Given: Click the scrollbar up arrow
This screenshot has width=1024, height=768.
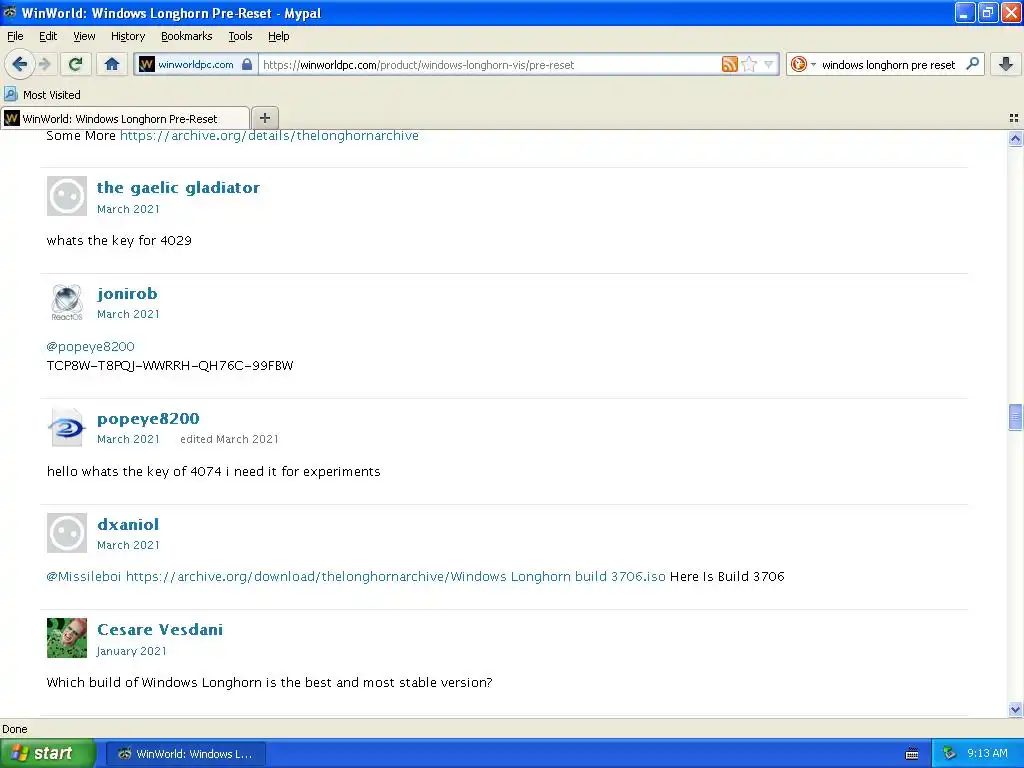Looking at the screenshot, I should point(1015,138).
